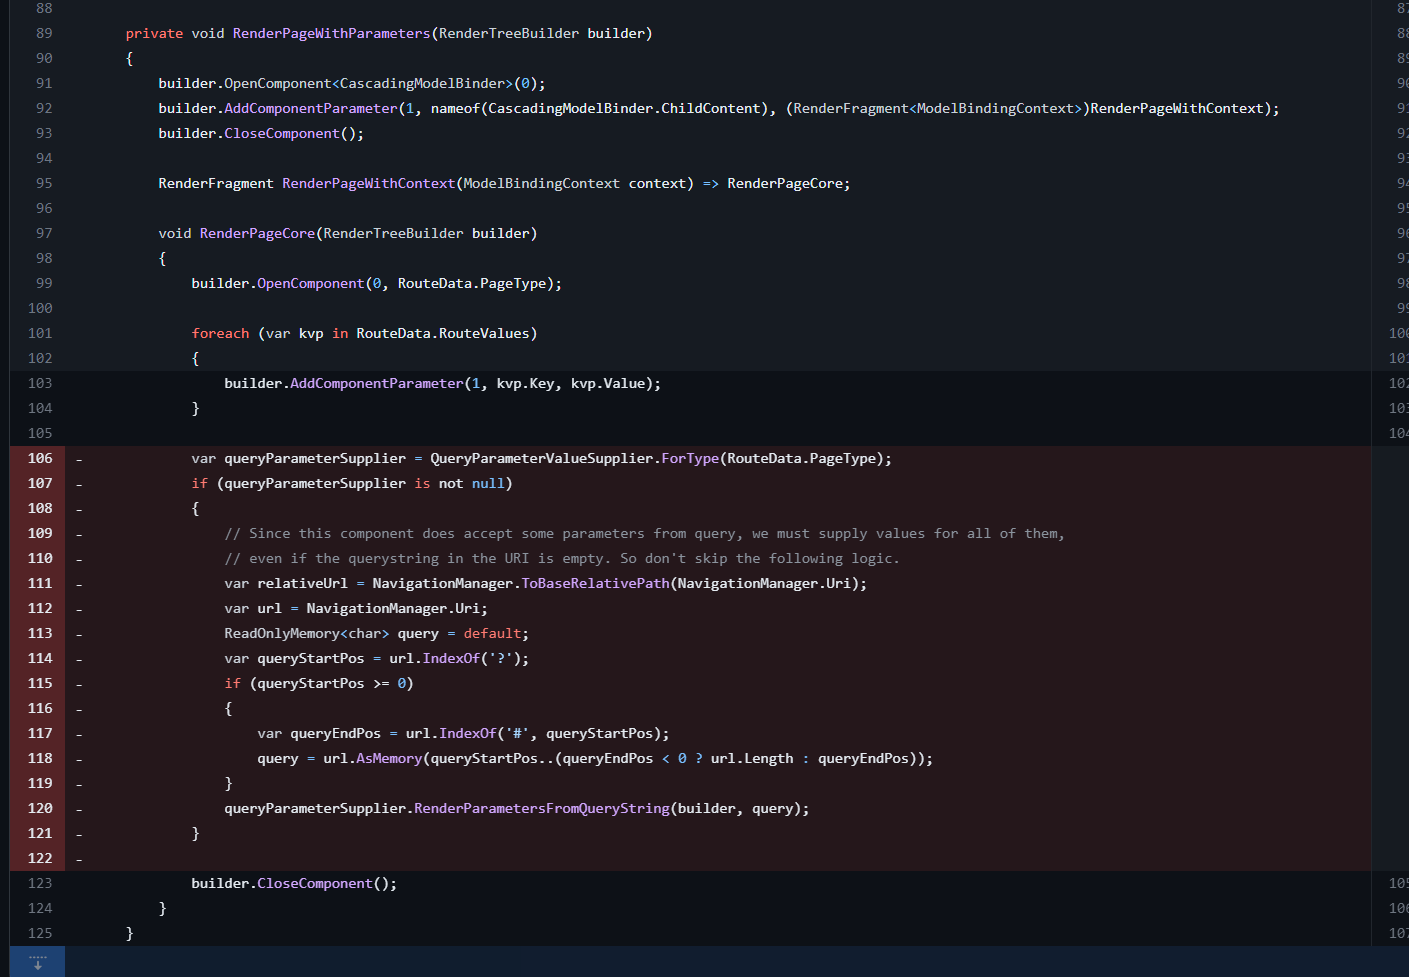Click ToBaseRelativePath on line 111
Viewport: 1409px width, 977px height.
(594, 583)
